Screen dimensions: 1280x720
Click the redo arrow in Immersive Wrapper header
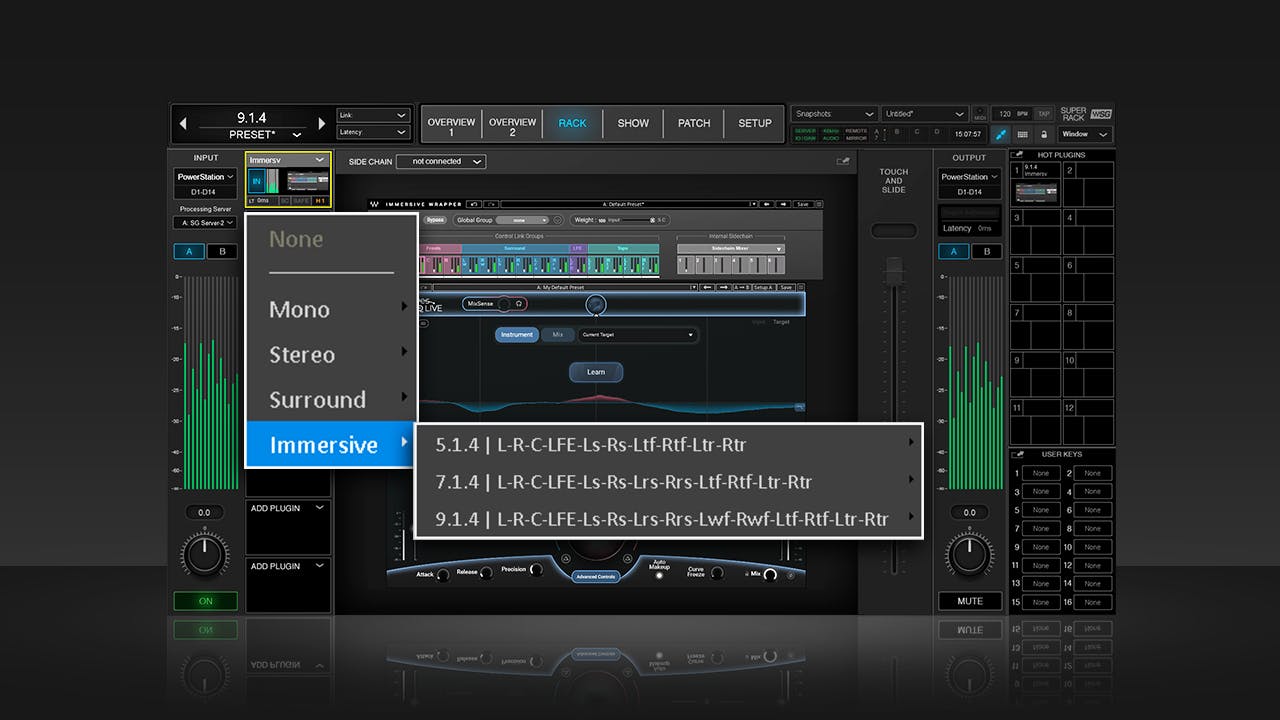pyautogui.click(x=492, y=204)
